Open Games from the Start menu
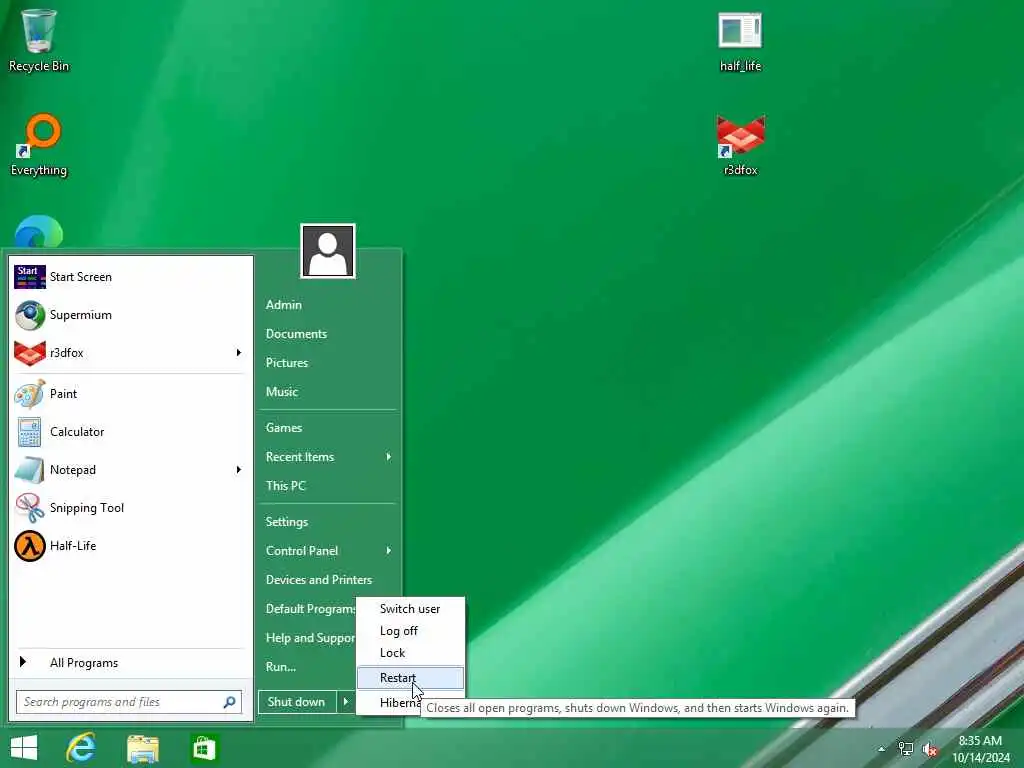 coord(328,428)
